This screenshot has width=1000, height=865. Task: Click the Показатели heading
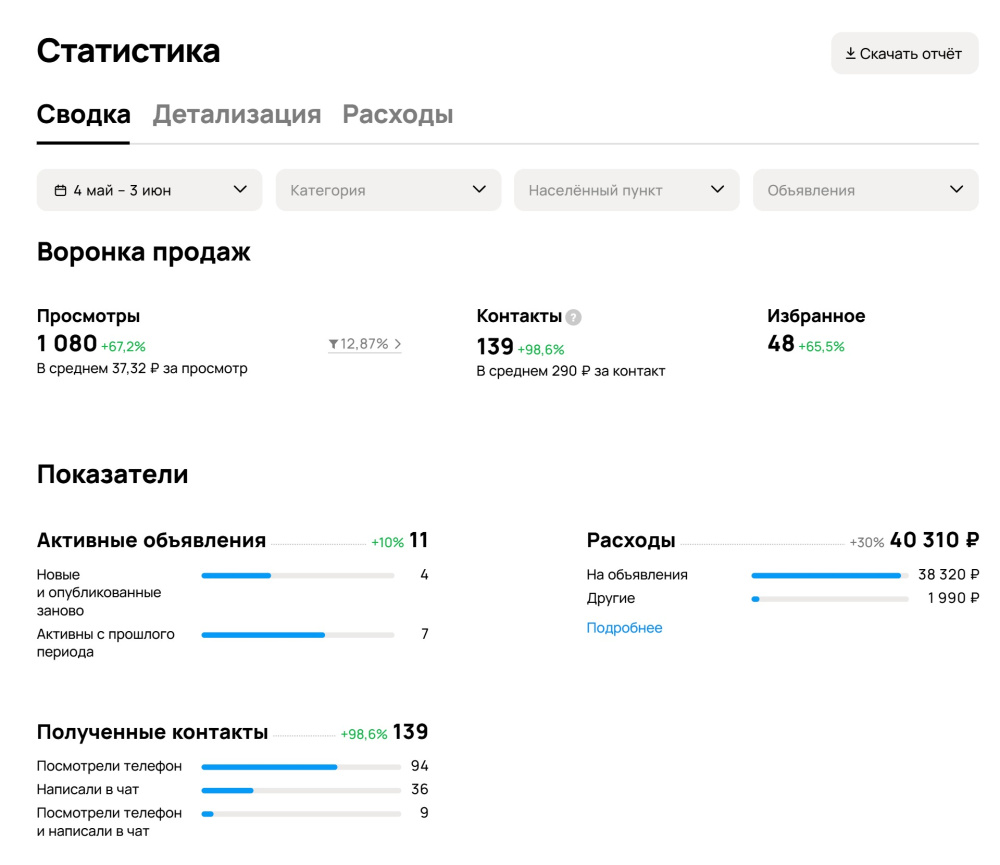pyautogui.click(x=112, y=475)
